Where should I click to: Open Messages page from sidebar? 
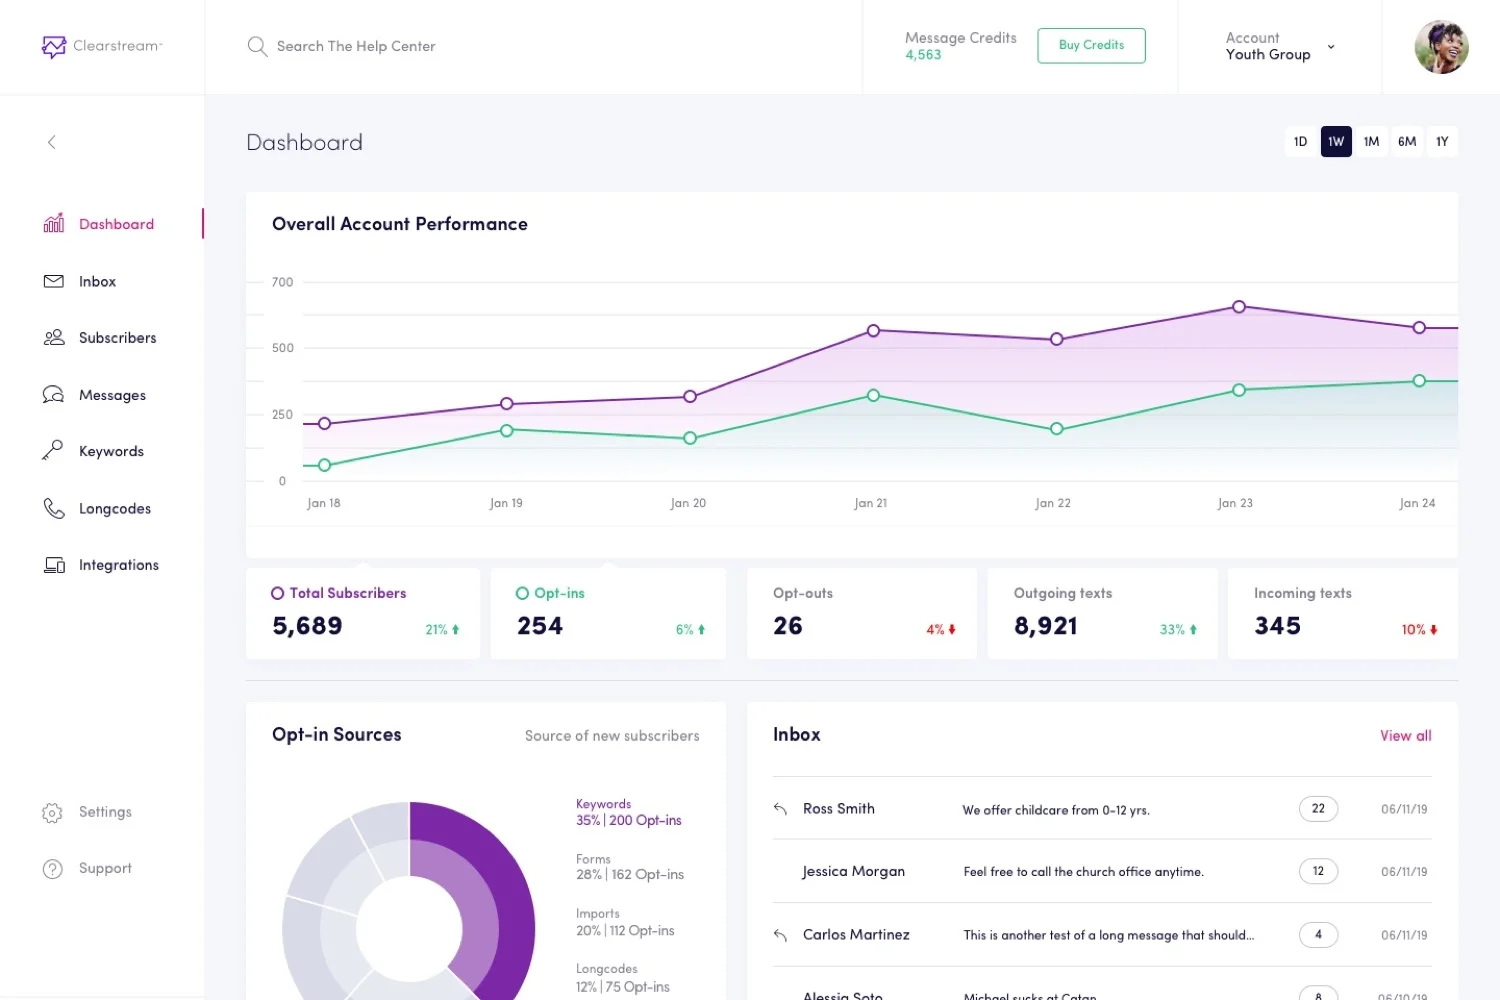pos(112,395)
